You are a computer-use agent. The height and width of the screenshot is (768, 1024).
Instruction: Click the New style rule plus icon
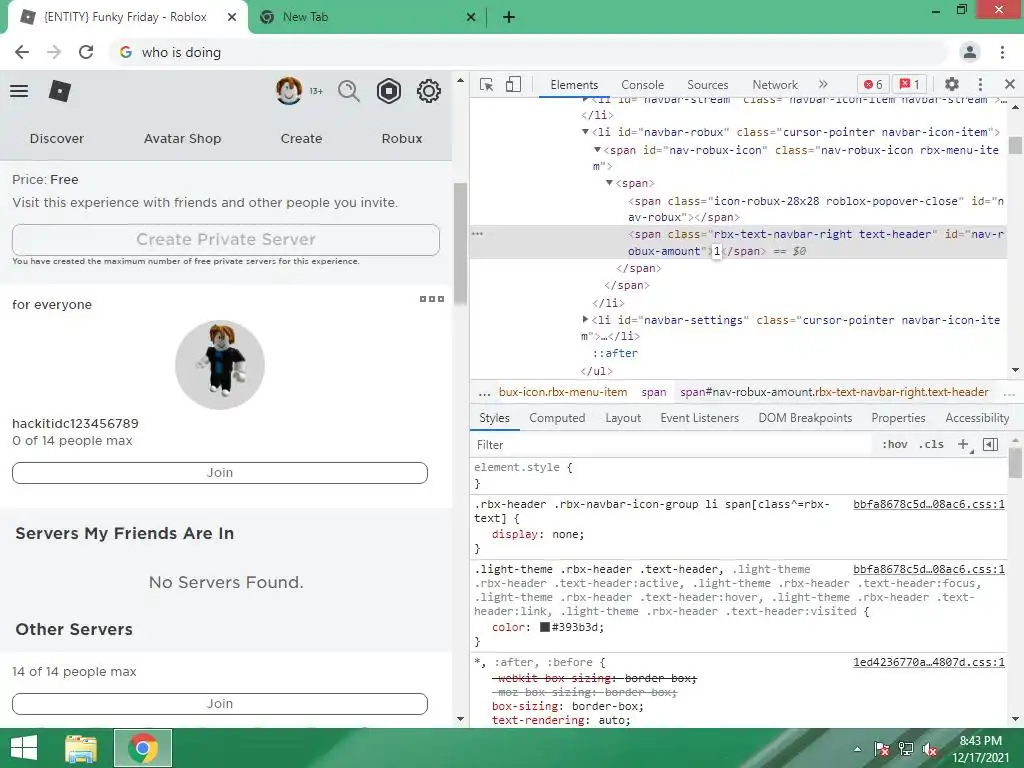coord(963,445)
